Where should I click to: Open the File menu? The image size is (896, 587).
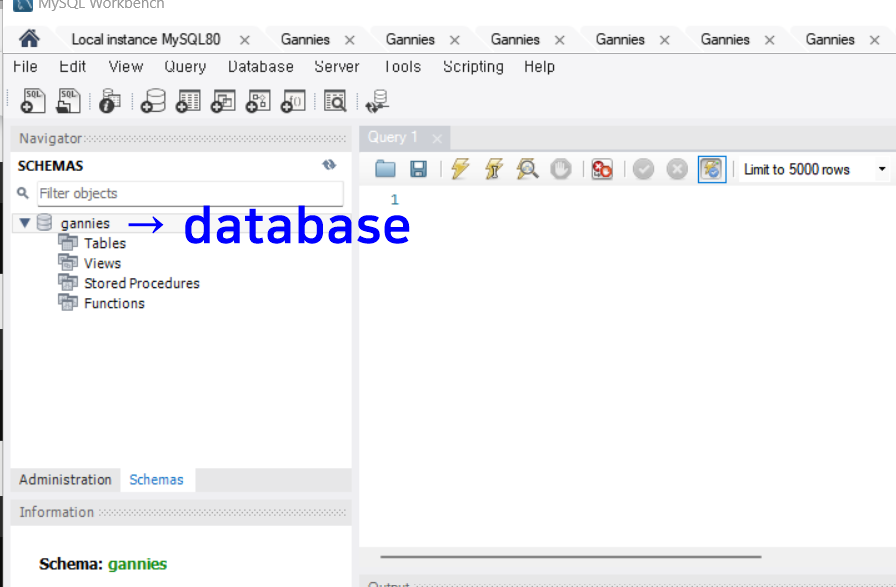[x=25, y=67]
